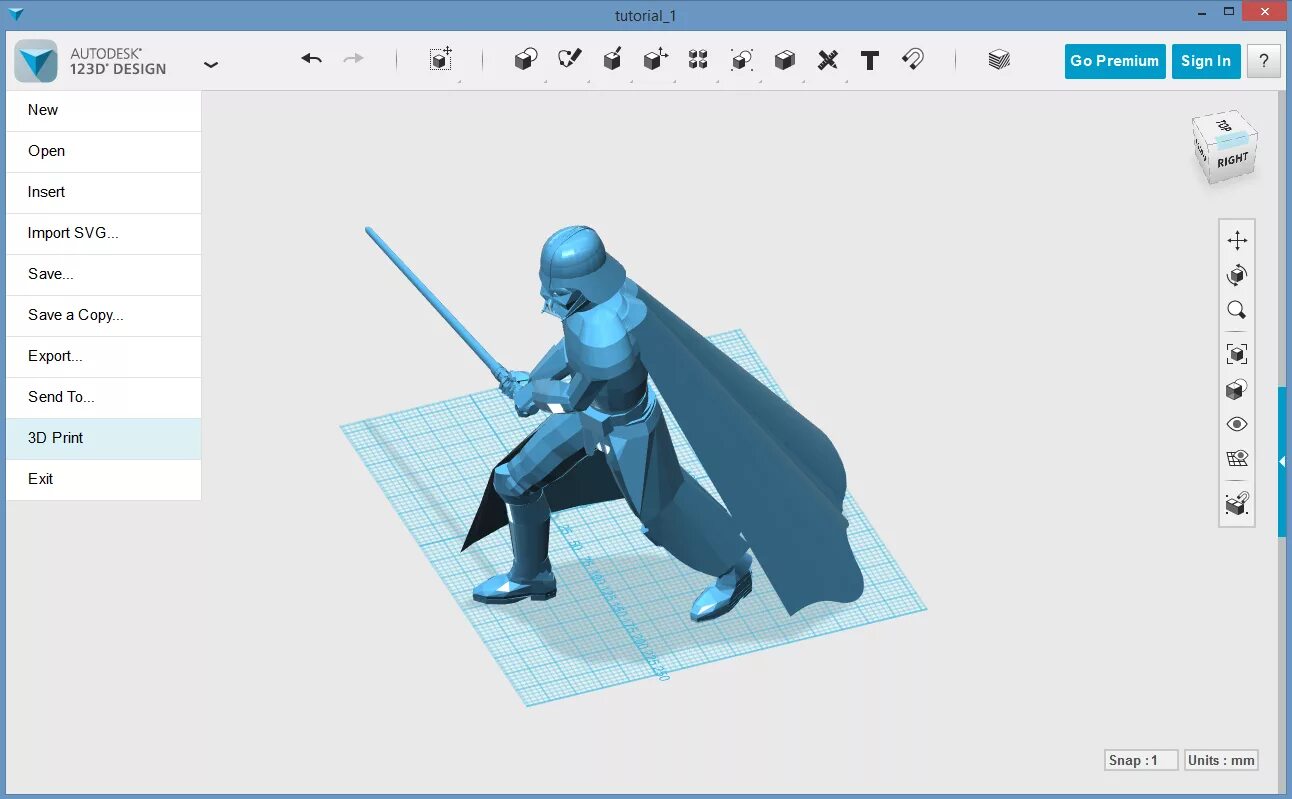
Task: Select the Orbit navigation tool
Action: 1237,275
